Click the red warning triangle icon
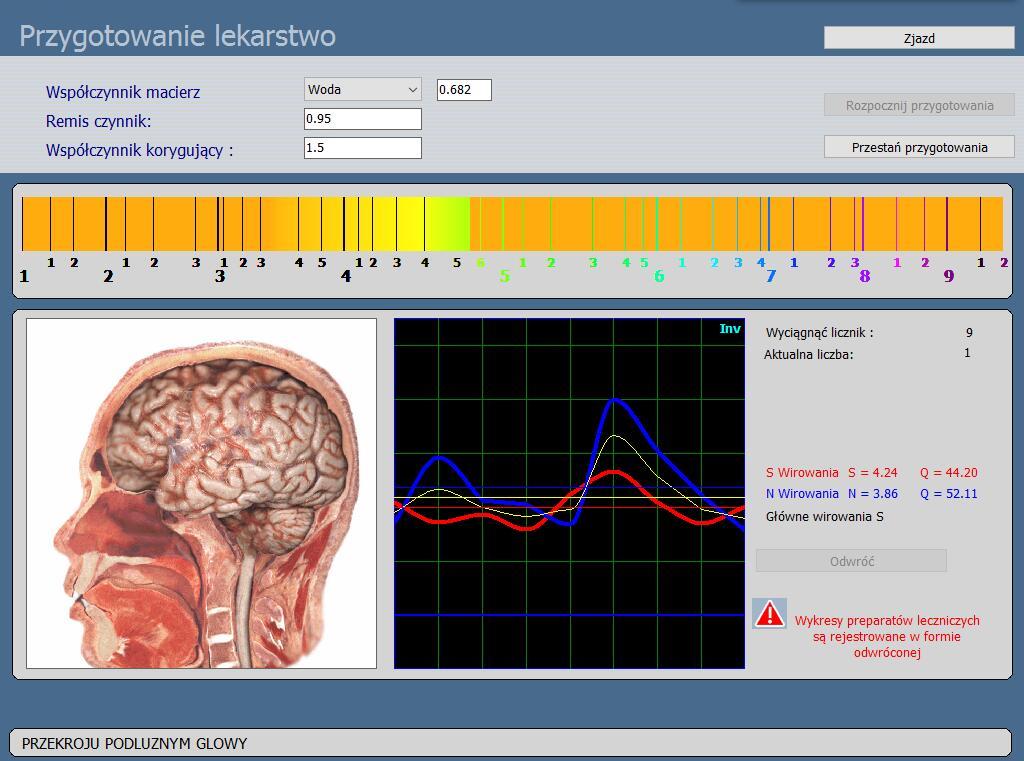The width and height of the screenshot is (1024, 761). pyautogui.click(x=769, y=614)
